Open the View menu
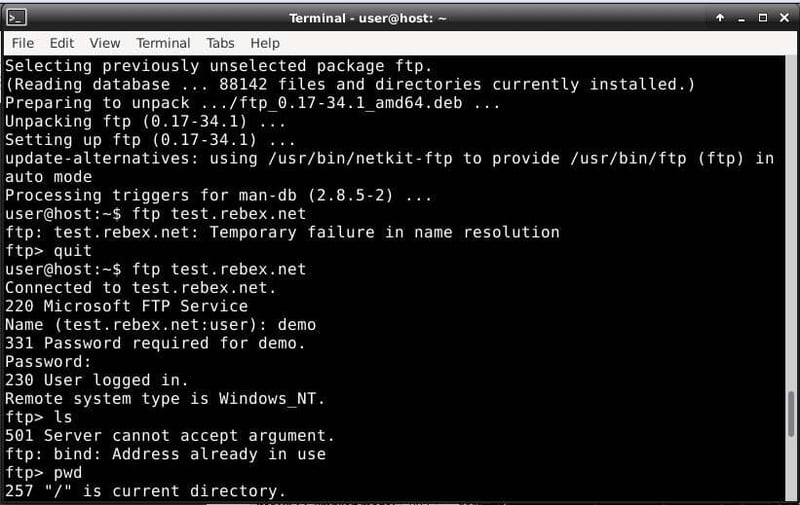 click(104, 43)
